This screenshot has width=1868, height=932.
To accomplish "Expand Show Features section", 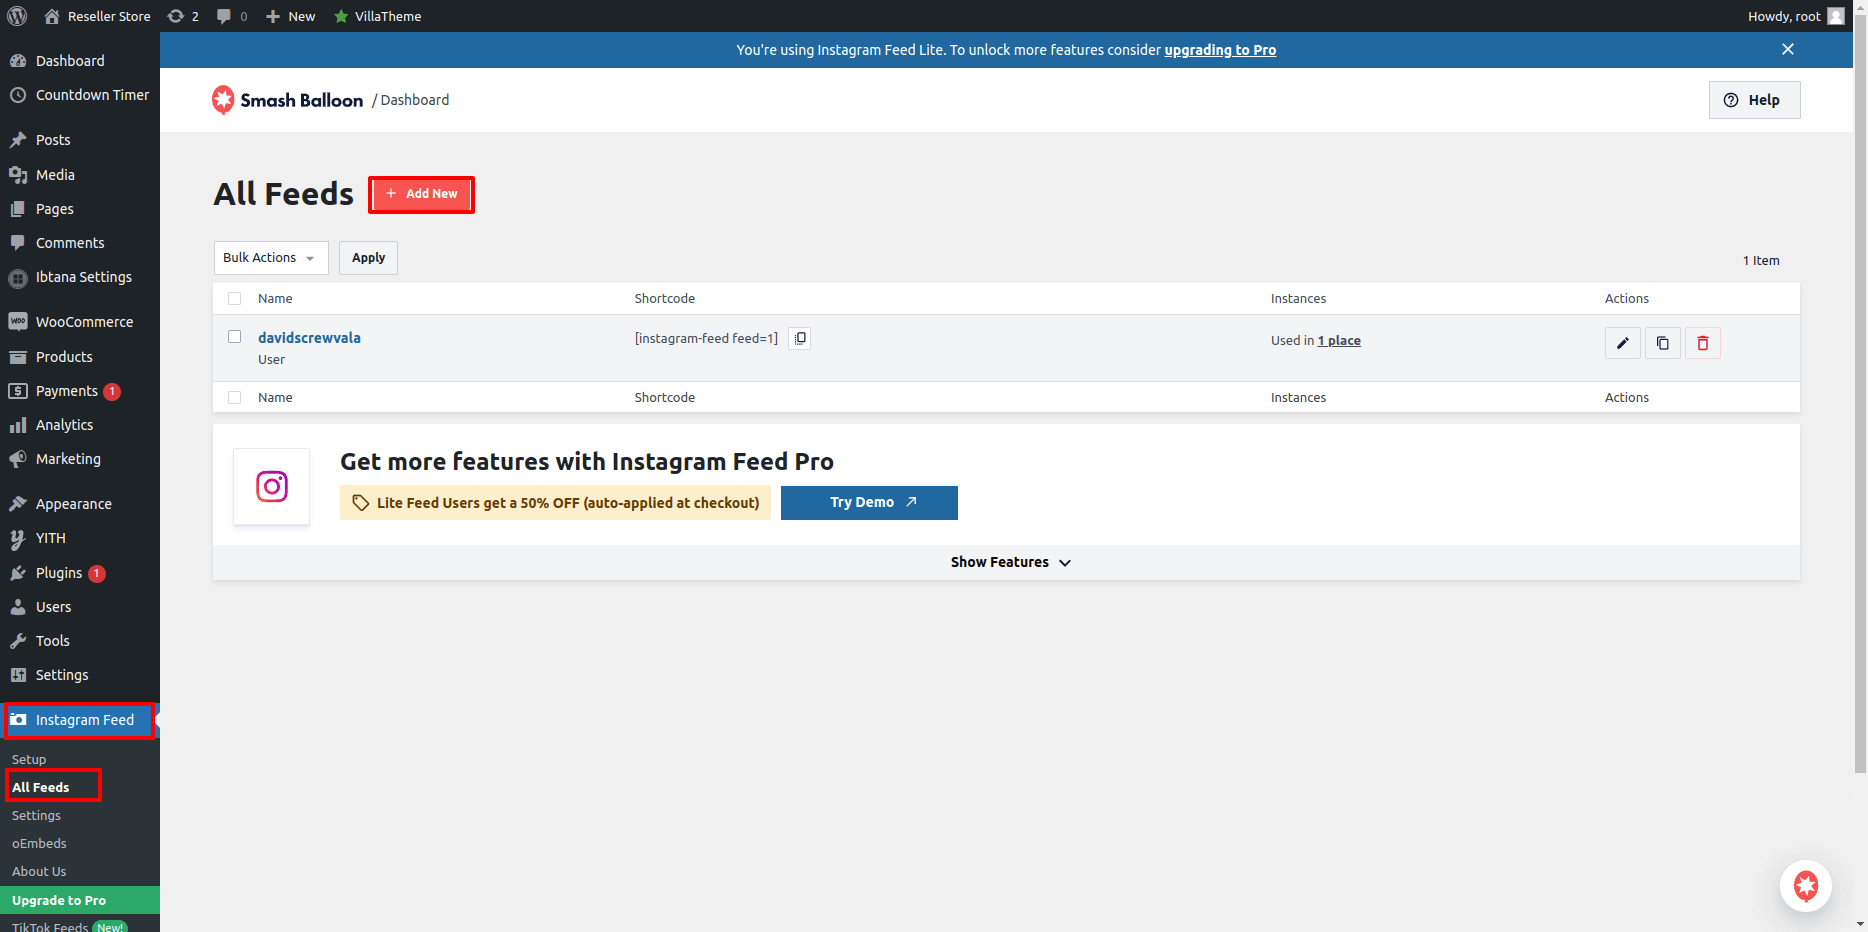I will tap(1009, 562).
